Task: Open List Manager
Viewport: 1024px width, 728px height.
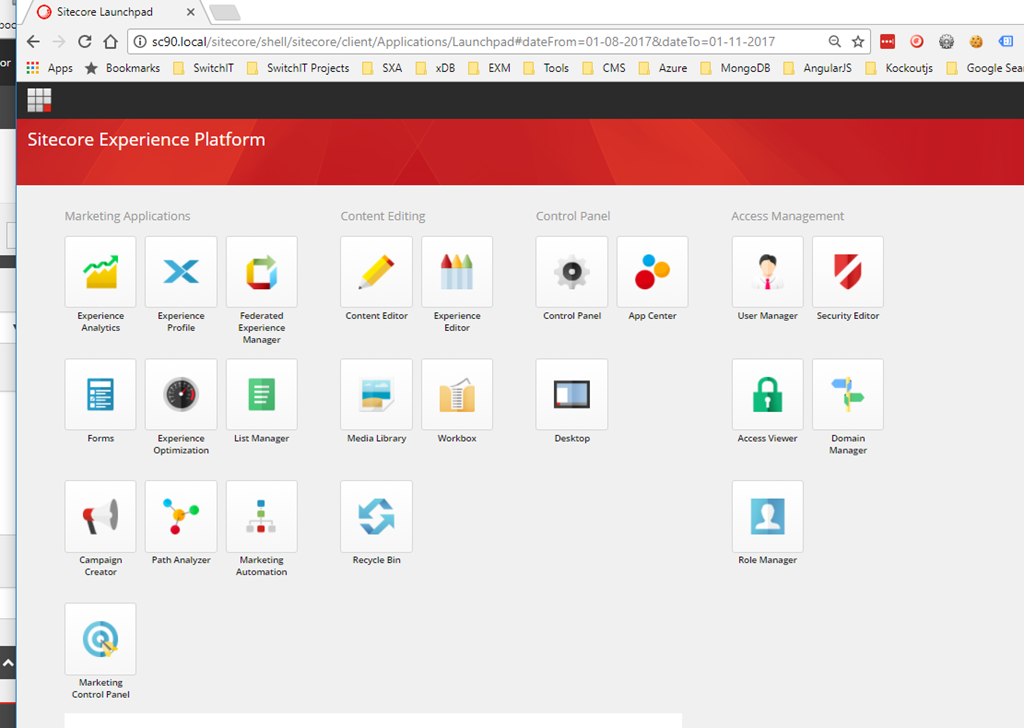Action: point(261,394)
